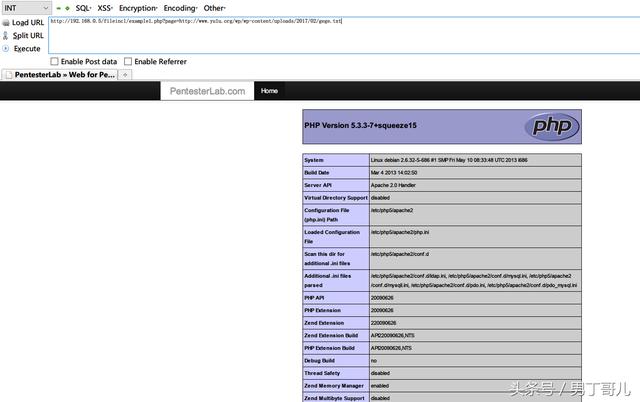Open the Other menu
Viewport: 640px width, 402px height.
pyautogui.click(x=214, y=8)
